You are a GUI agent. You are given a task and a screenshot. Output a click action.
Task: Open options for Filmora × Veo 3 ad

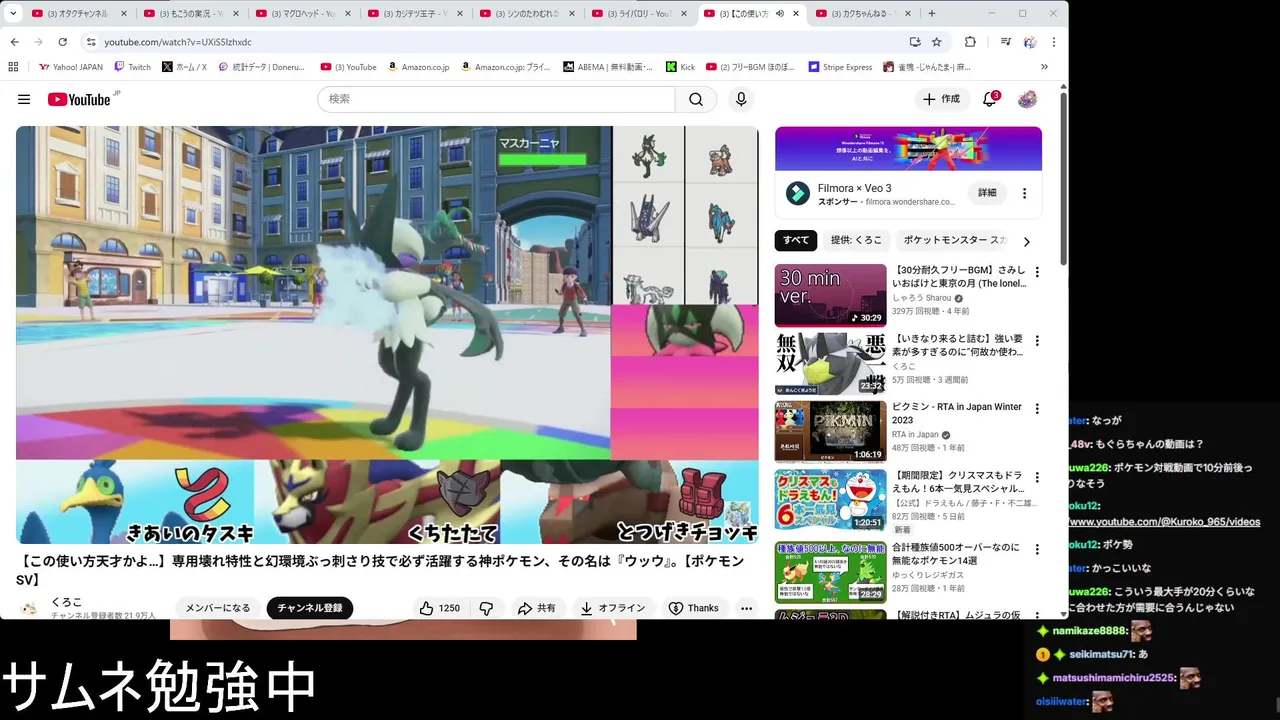[x=1024, y=193]
